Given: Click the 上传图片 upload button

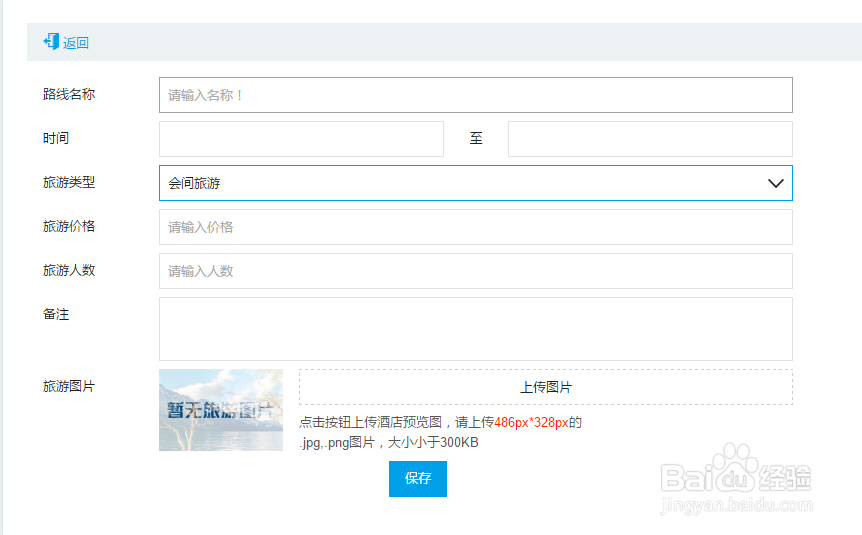Looking at the screenshot, I should 546,387.
